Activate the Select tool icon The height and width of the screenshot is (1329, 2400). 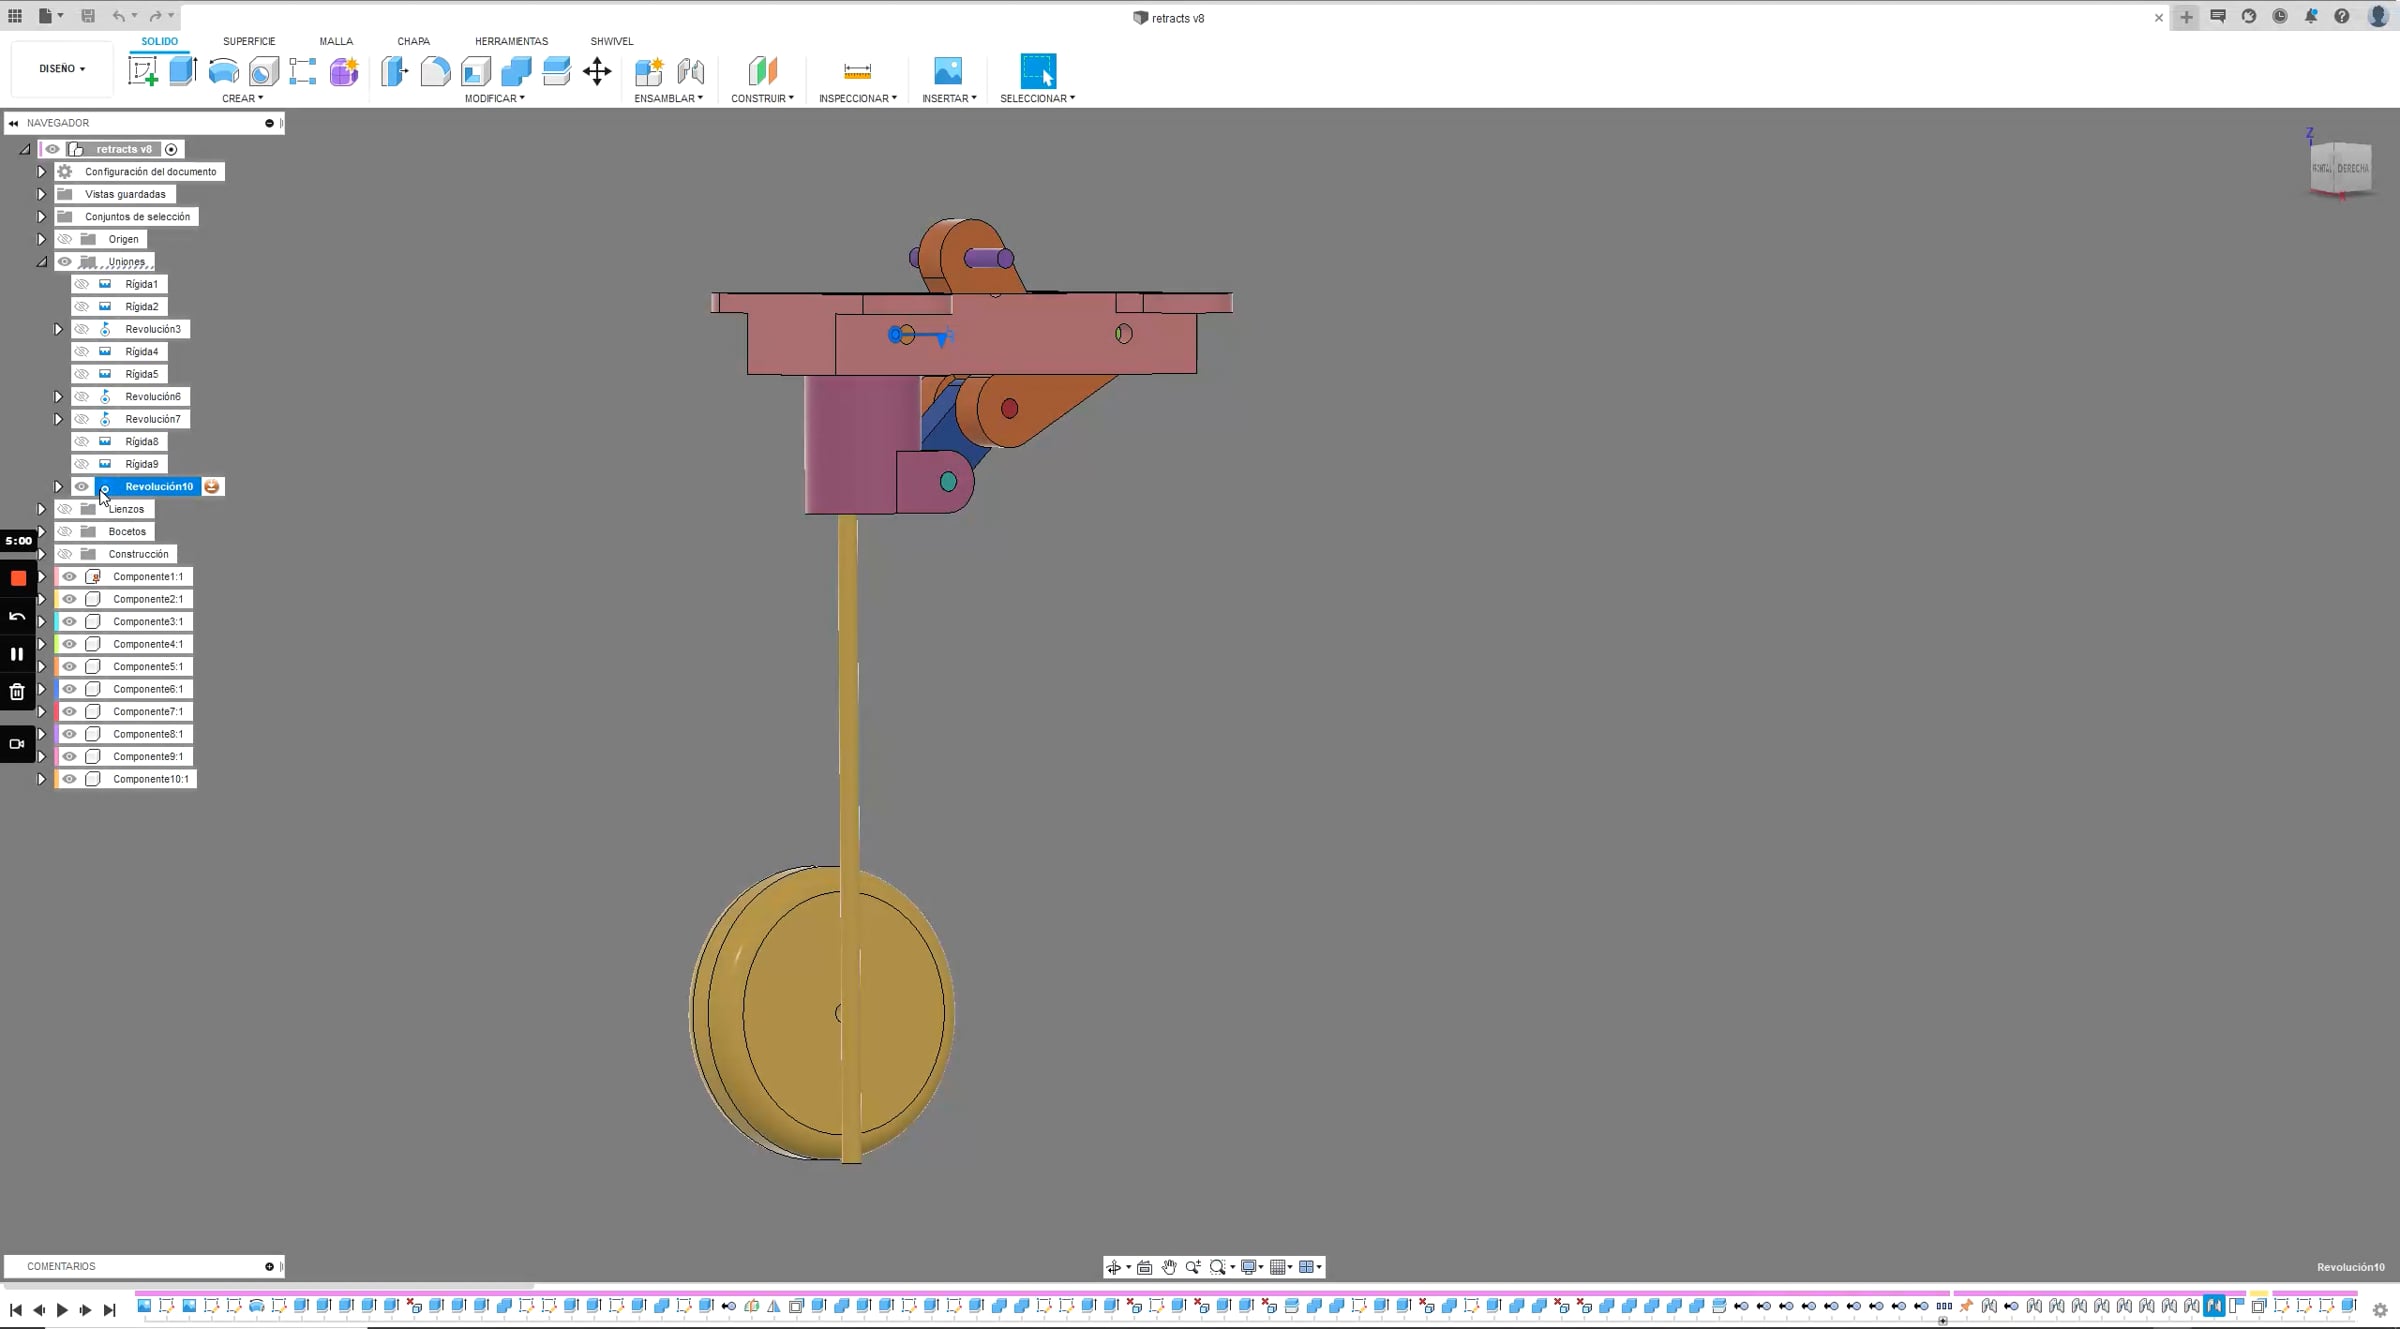click(x=1038, y=71)
